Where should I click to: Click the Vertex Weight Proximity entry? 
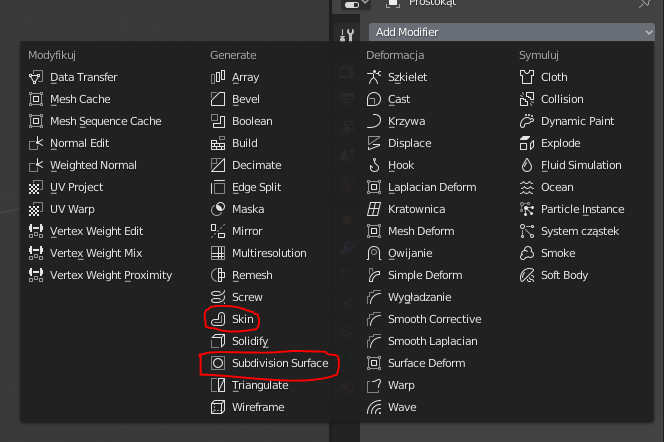point(111,275)
